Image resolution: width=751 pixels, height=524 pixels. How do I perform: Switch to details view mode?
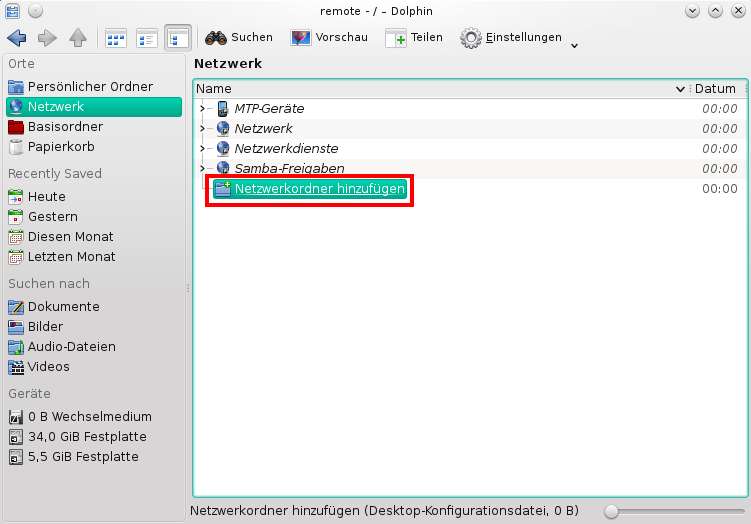point(178,37)
